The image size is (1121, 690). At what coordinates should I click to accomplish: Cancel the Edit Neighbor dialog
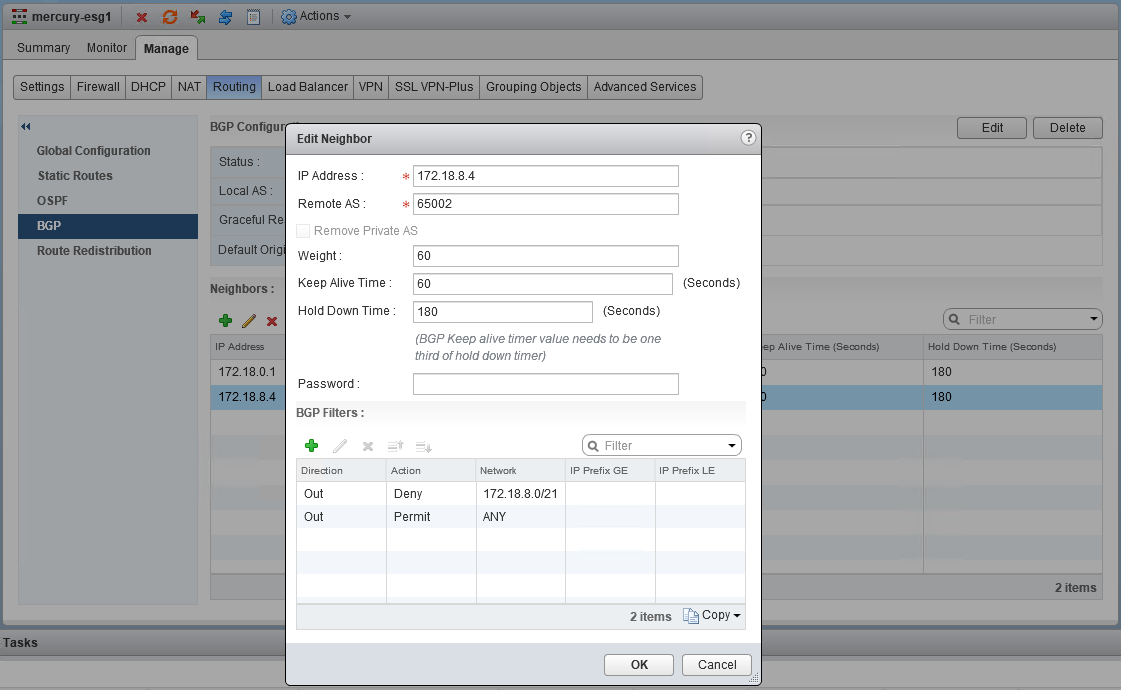coord(716,665)
